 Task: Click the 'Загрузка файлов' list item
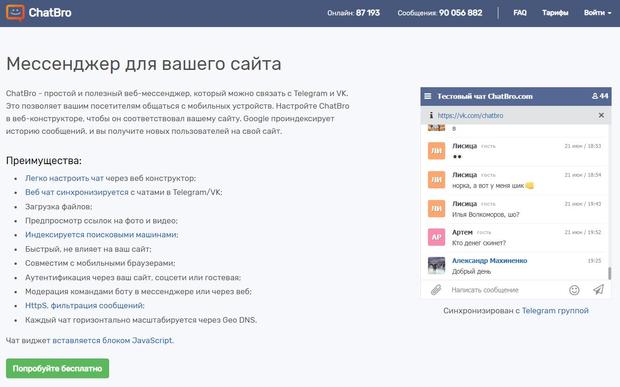click(59, 206)
